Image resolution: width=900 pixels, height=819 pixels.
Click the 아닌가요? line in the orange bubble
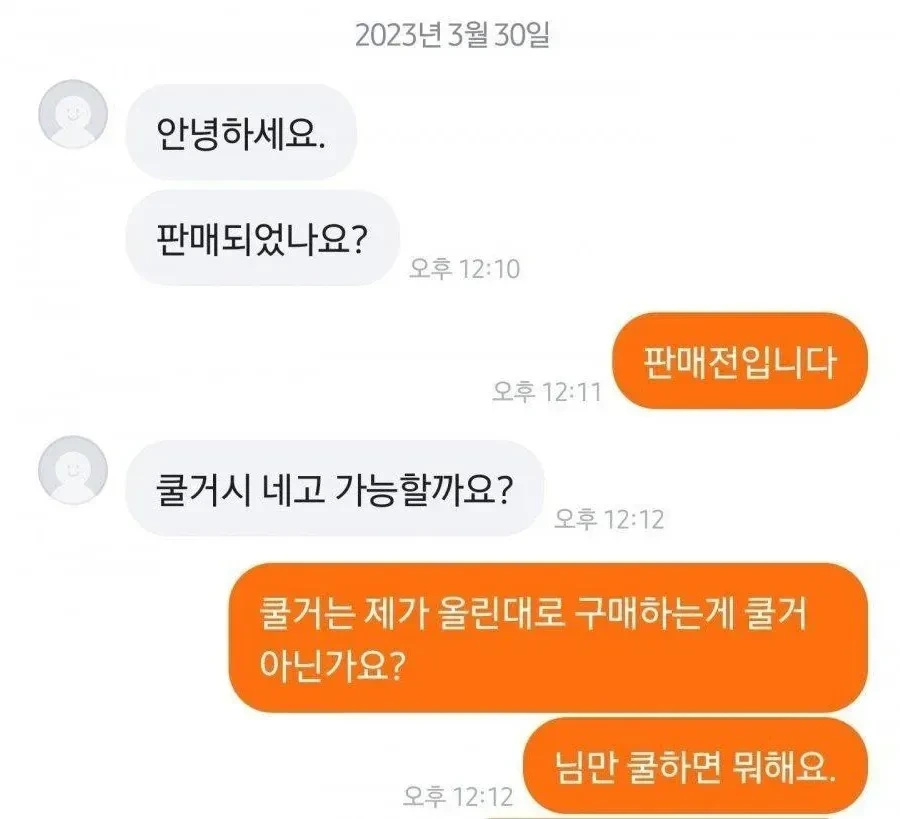click(x=333, y=665)
